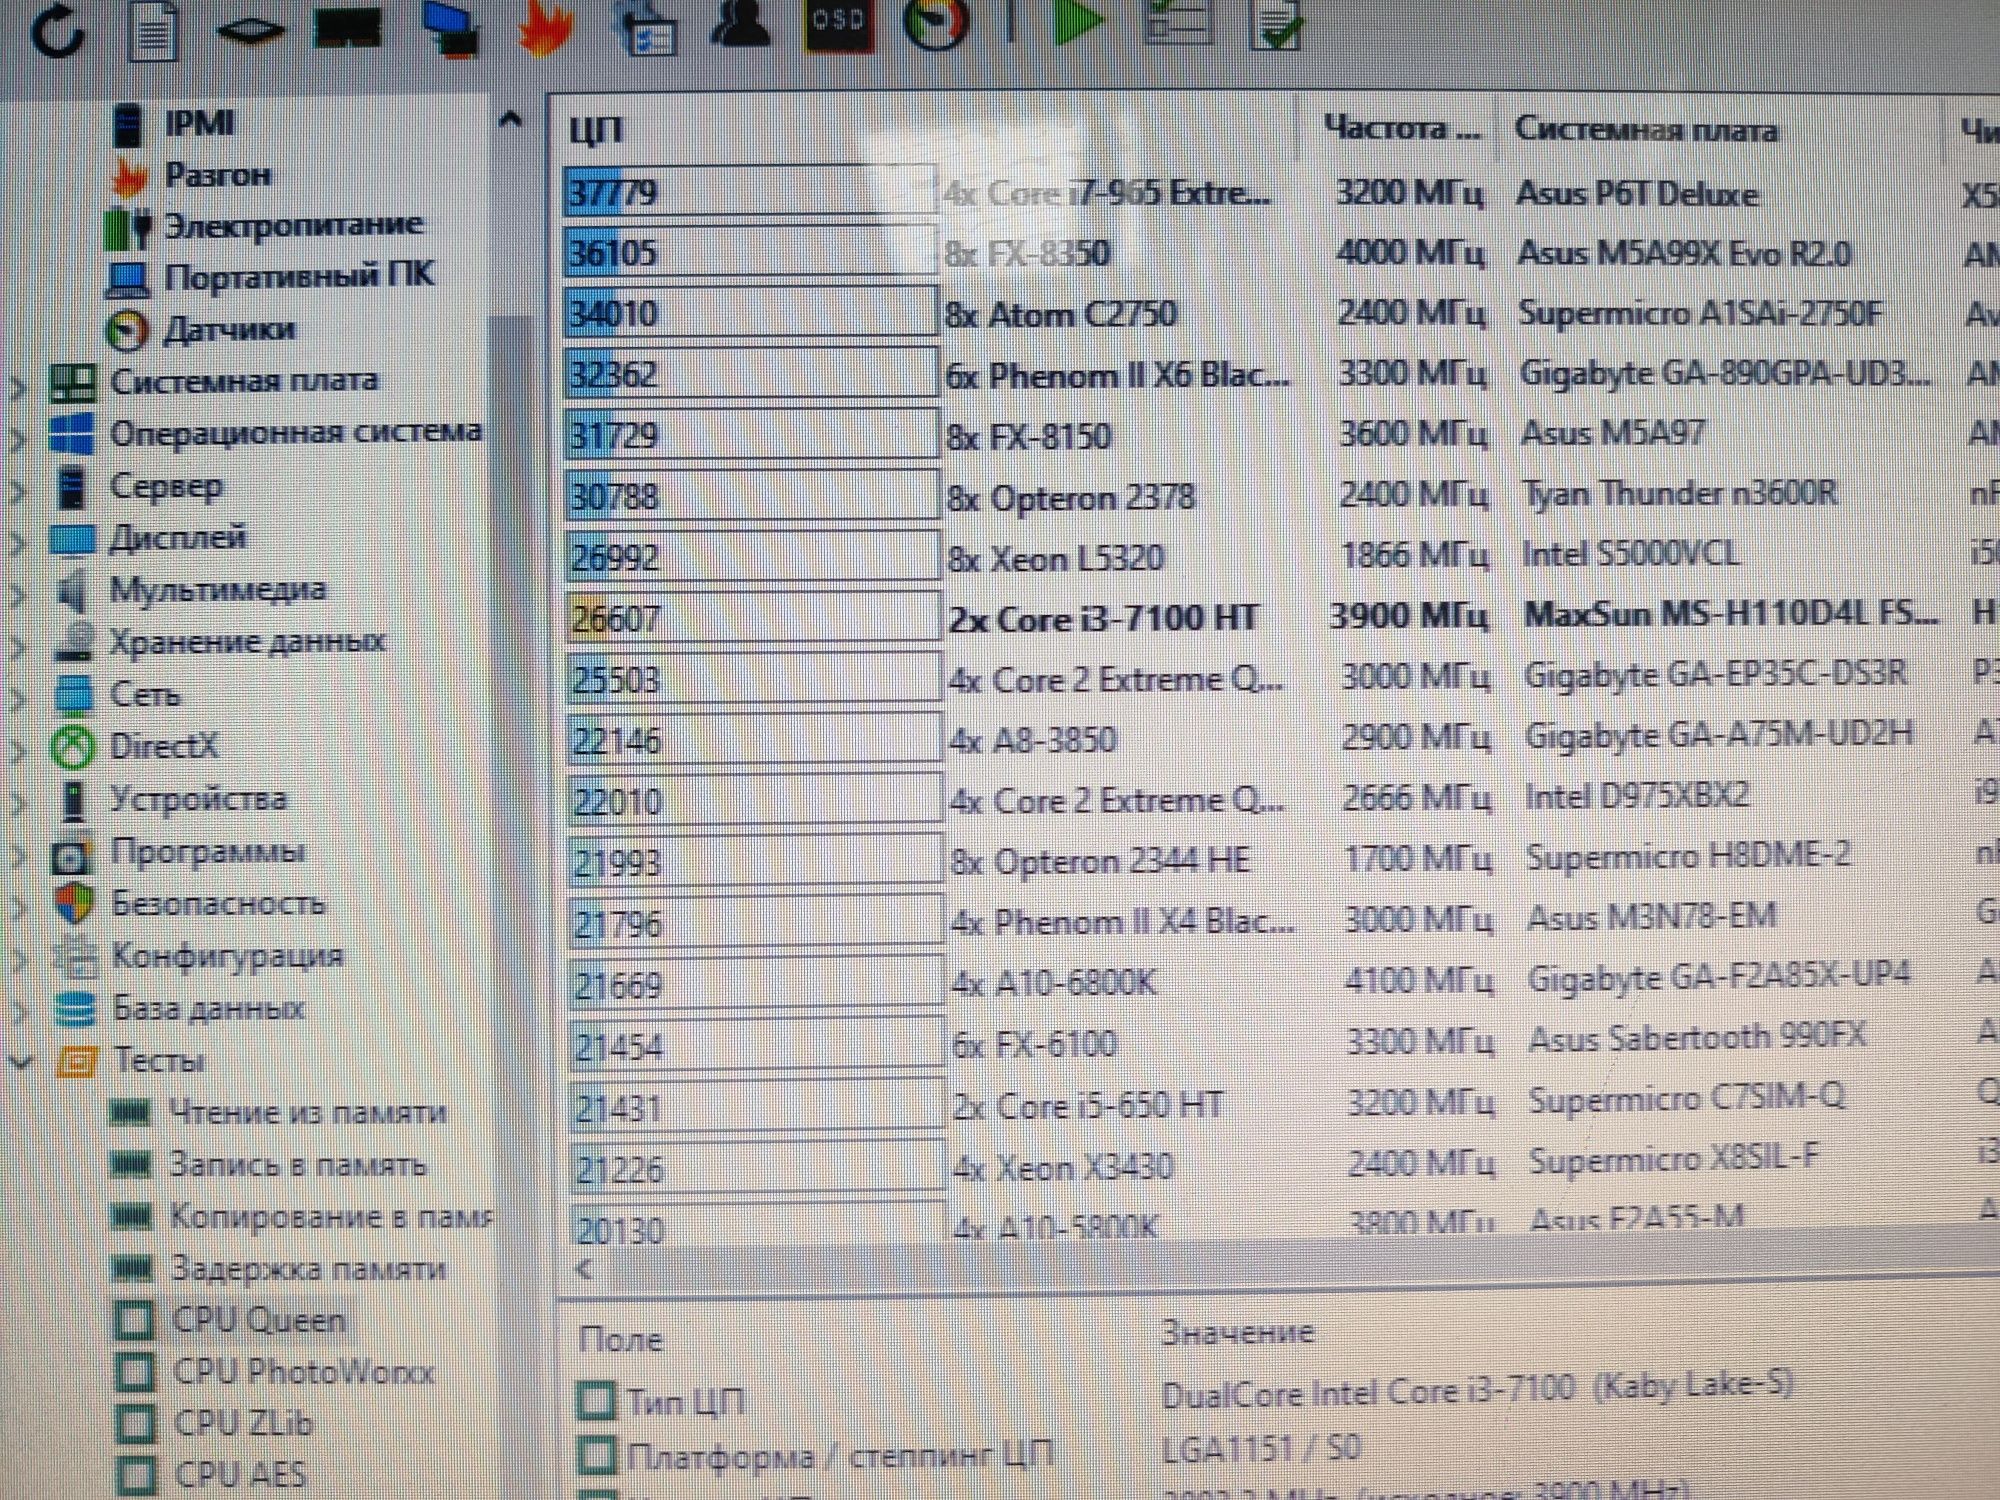
Task: Open Электропитание page
Action: (293, 225)
